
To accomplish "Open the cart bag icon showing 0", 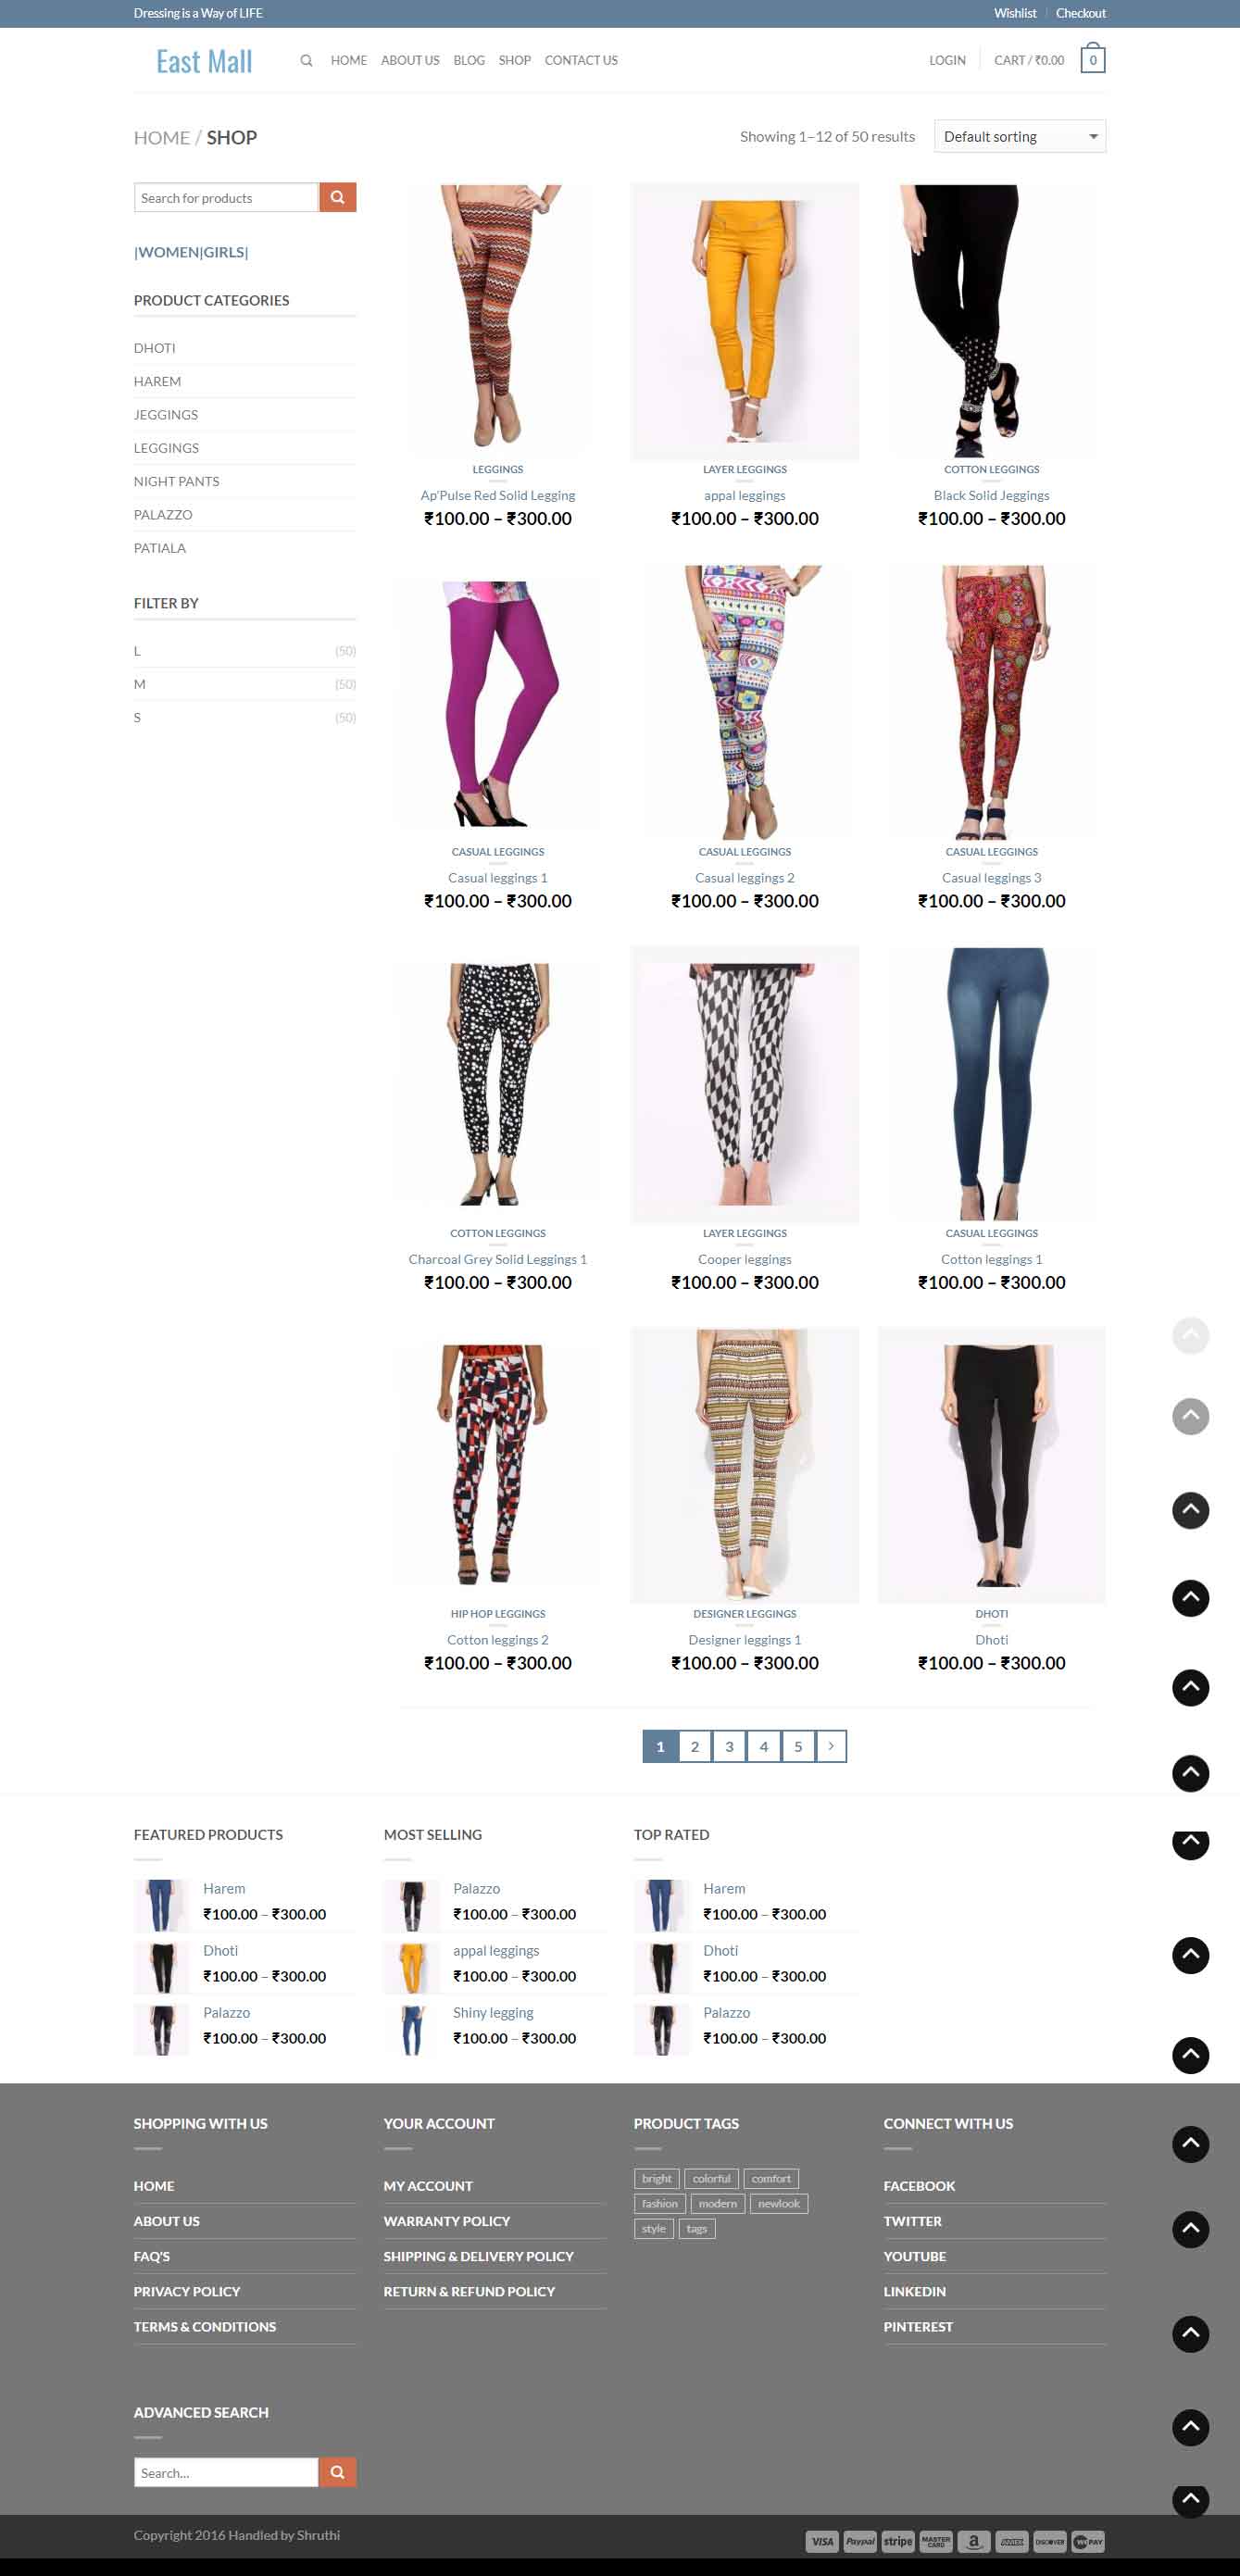I will (x=1092, y=58).
